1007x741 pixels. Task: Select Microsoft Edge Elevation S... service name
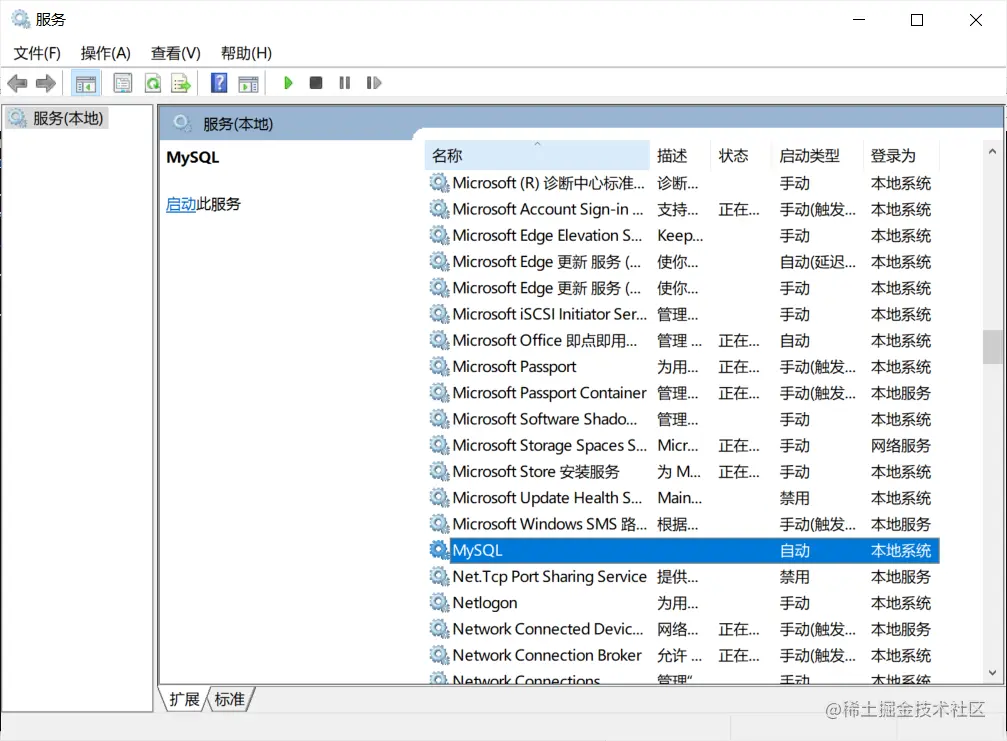click(x=547, y=236)
